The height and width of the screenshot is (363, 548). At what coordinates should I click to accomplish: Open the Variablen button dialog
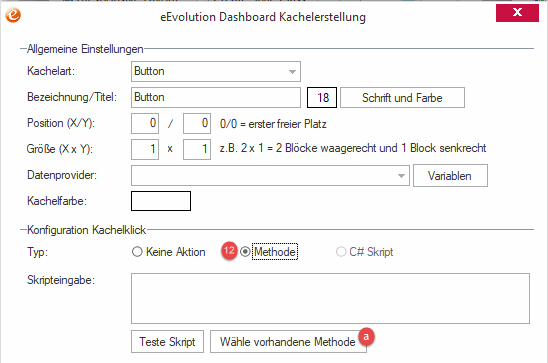click(x=450, y=176)
